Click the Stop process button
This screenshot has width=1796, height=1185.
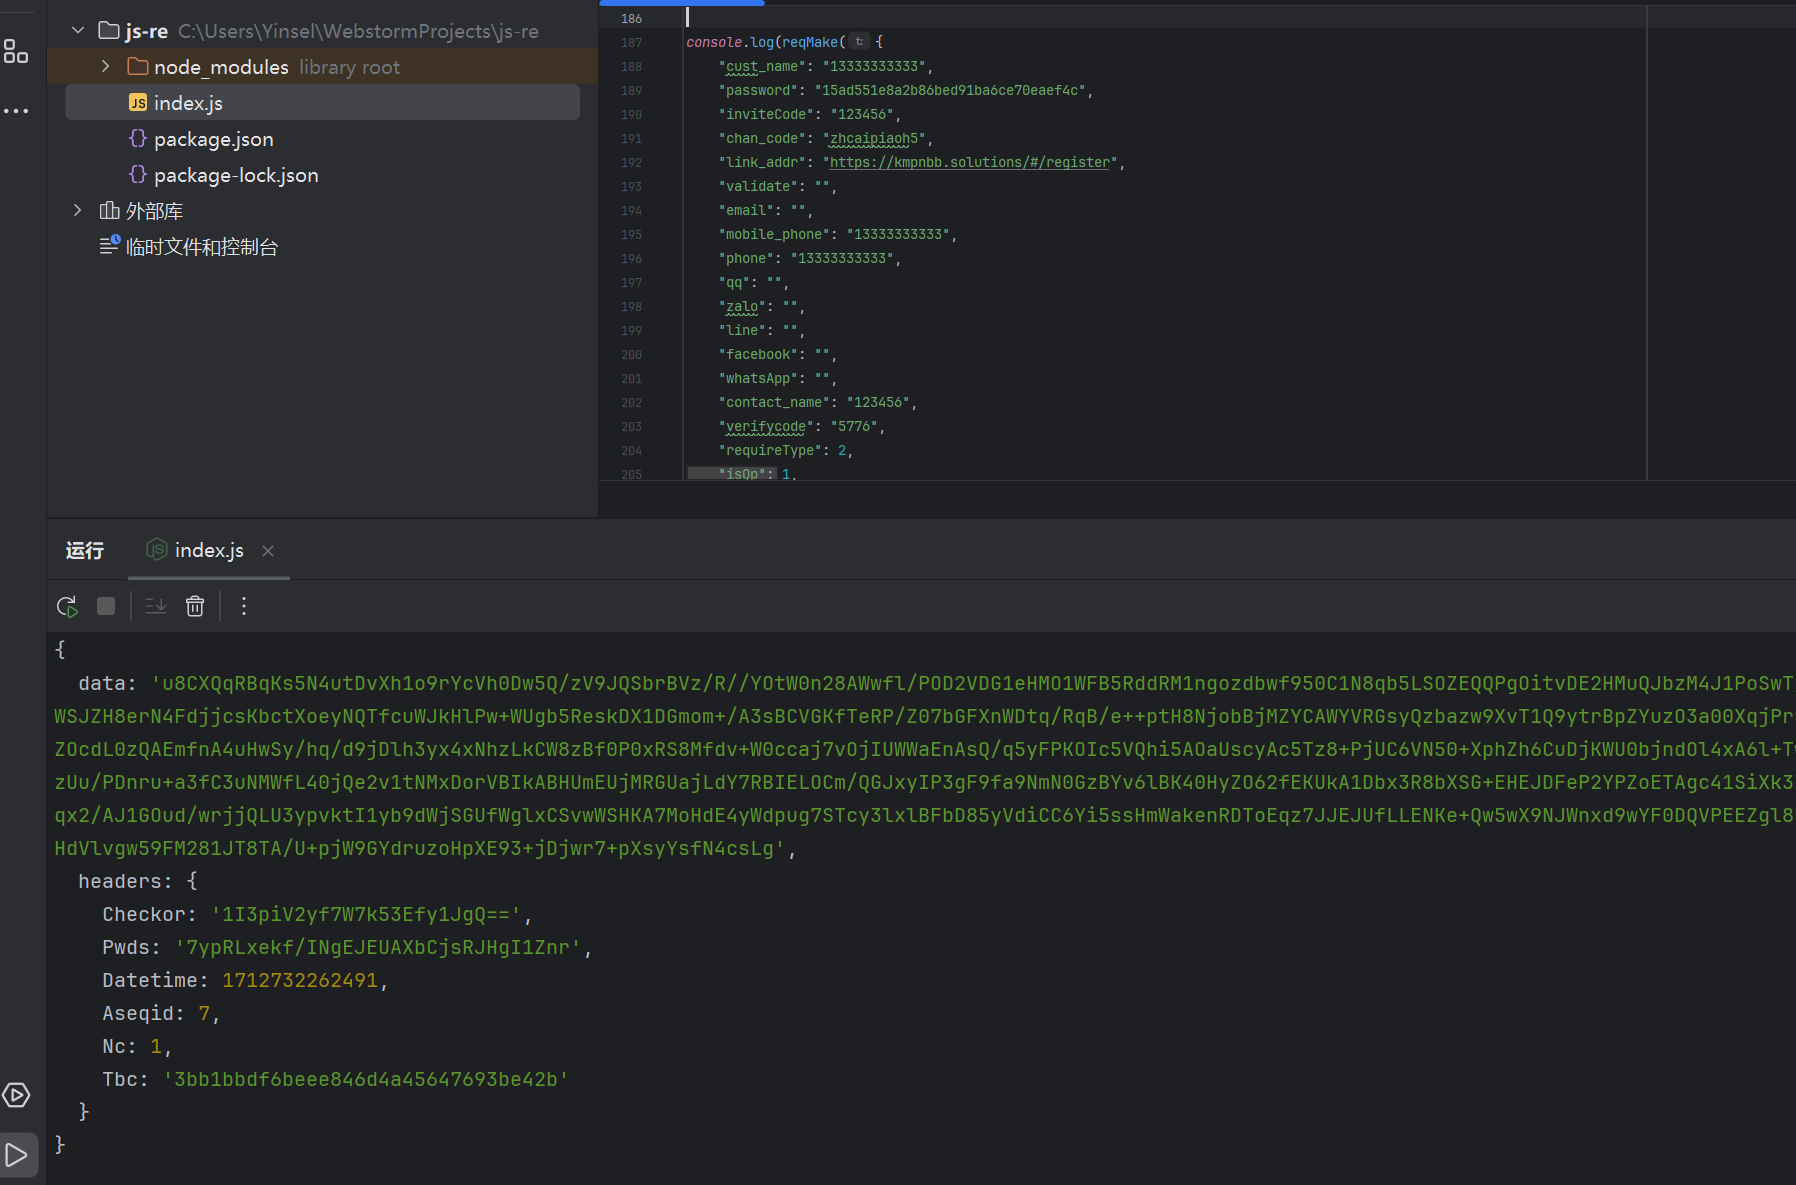coord(106,606)
